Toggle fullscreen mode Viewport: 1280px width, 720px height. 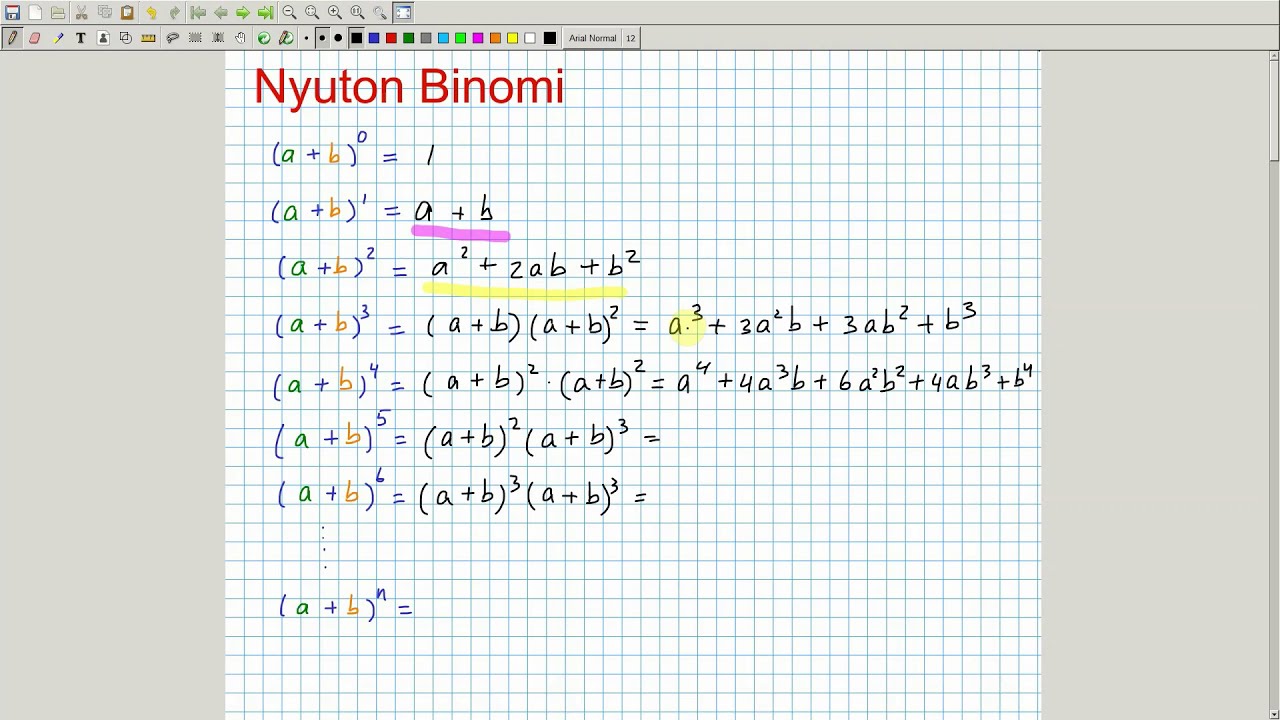pos(403,13)
